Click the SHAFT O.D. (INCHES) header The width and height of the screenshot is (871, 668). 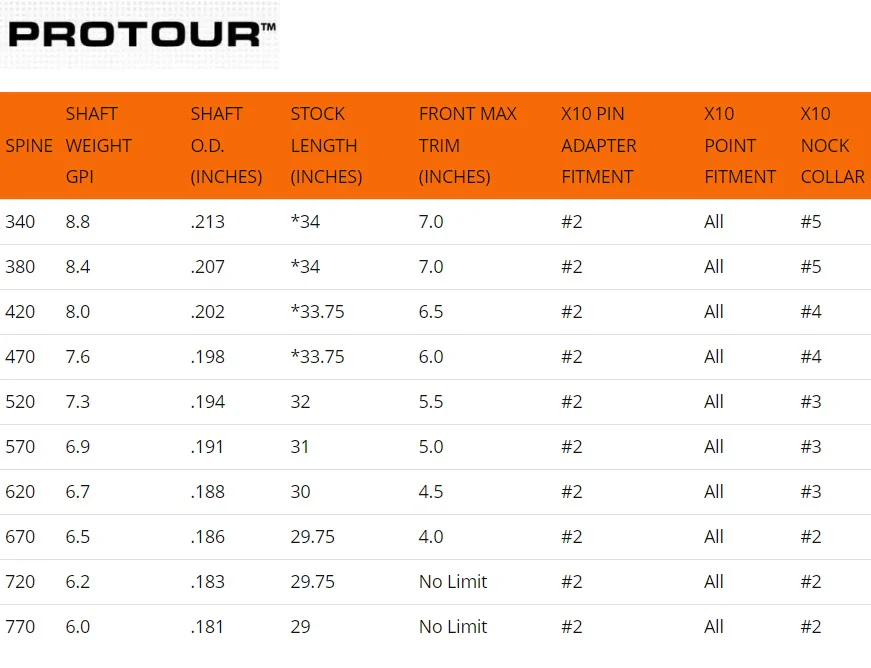pyautogui.click(x=226, y=145)
